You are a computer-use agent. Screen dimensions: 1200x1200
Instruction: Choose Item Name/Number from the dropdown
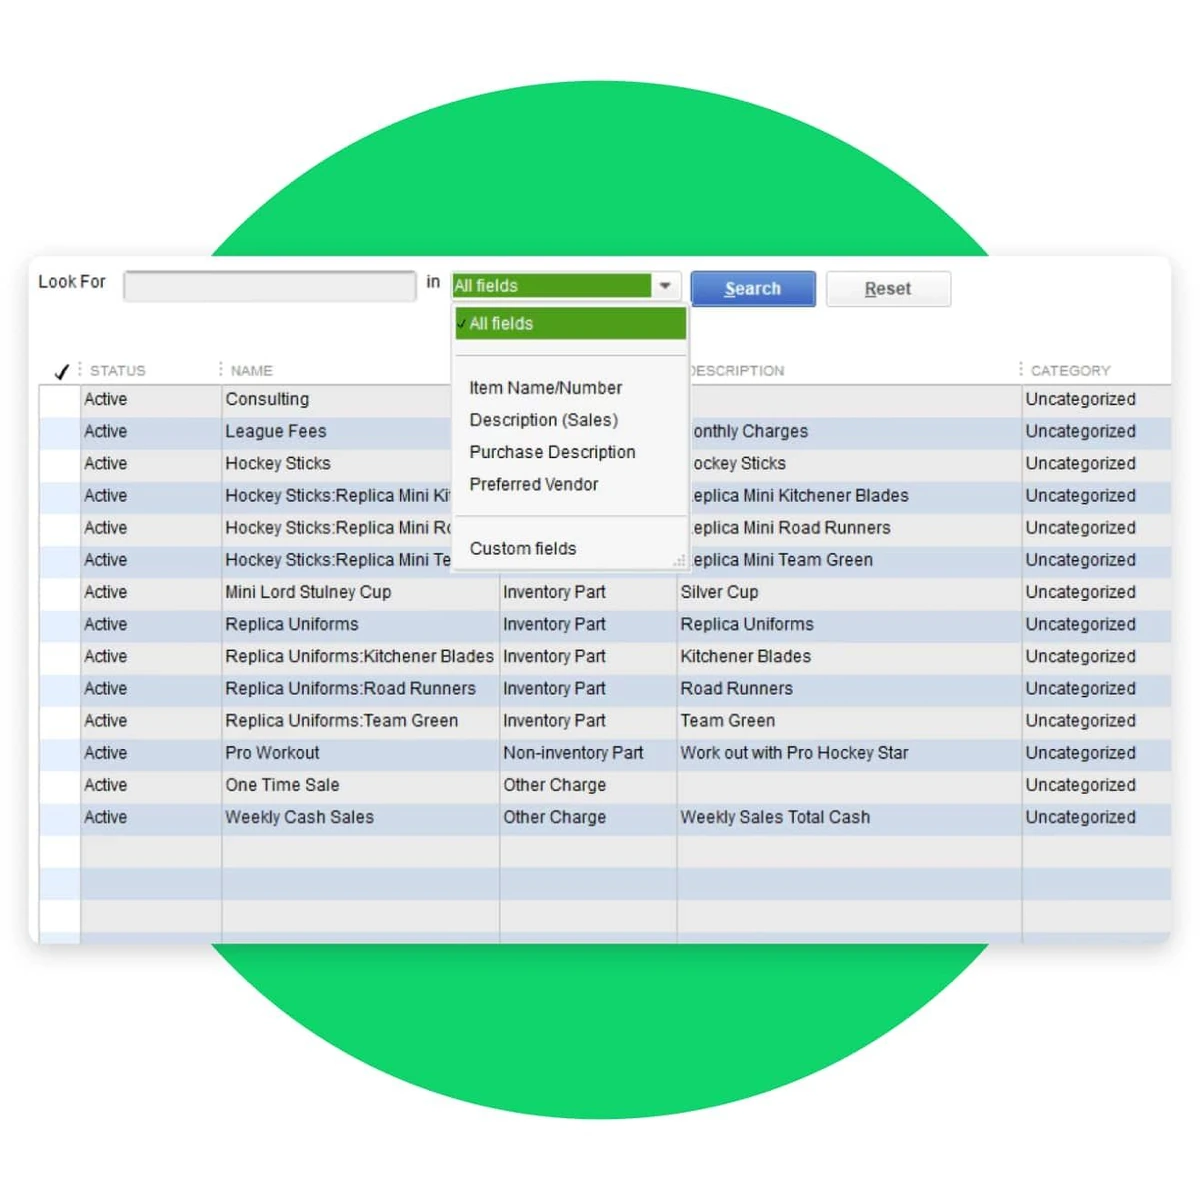click(546, 388)
